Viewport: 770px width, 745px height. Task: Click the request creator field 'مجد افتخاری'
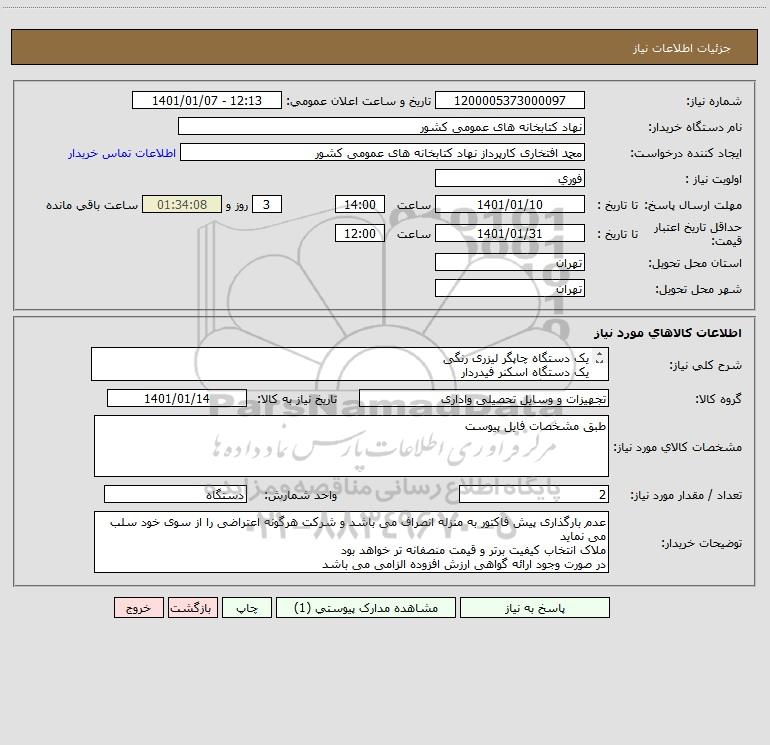382,152
